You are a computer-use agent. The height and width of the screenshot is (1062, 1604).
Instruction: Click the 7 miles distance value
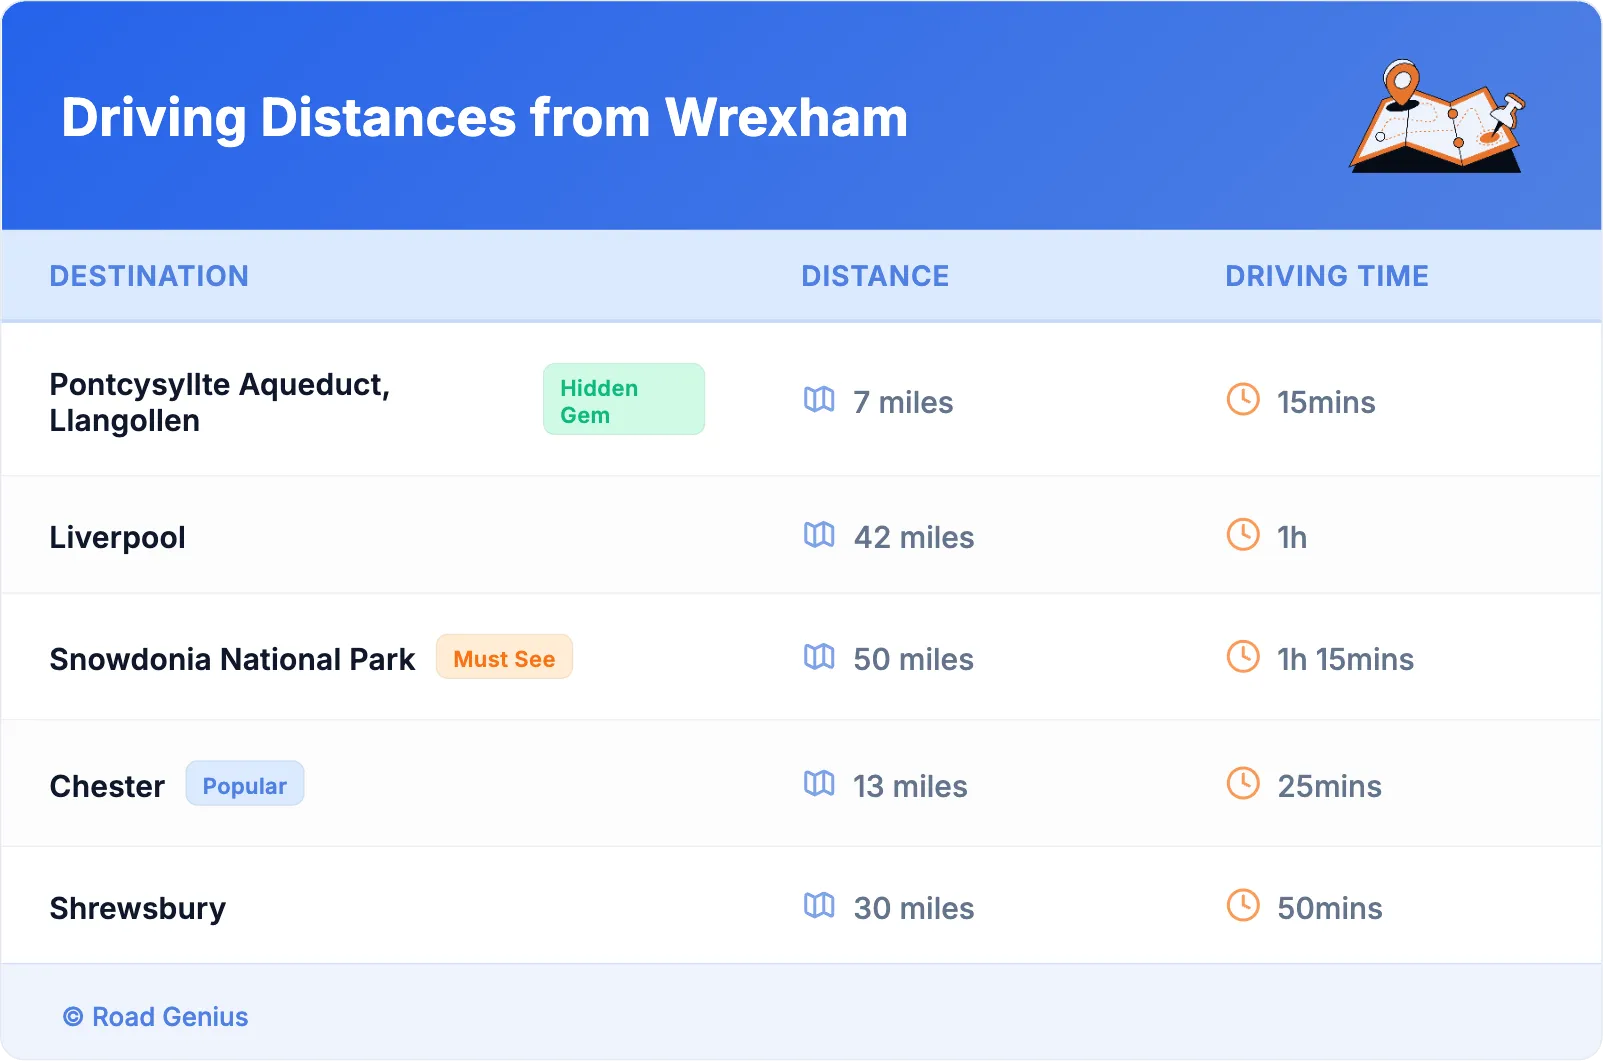[x=903, y=402]
